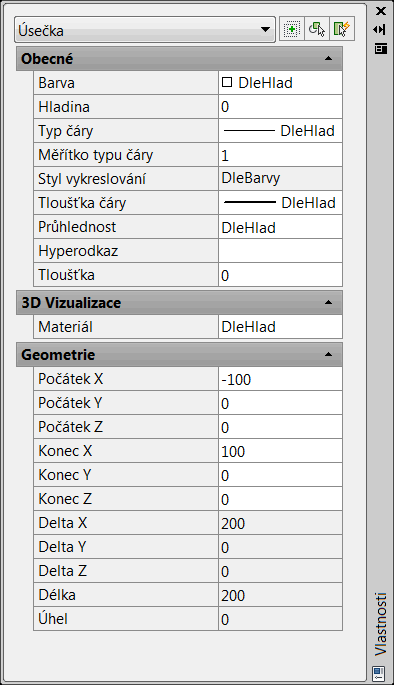The width and height of the screenshot is (394, 685).
Task: Toggle auto-hide arrows on palette bar
Action: tap(380, 29)
